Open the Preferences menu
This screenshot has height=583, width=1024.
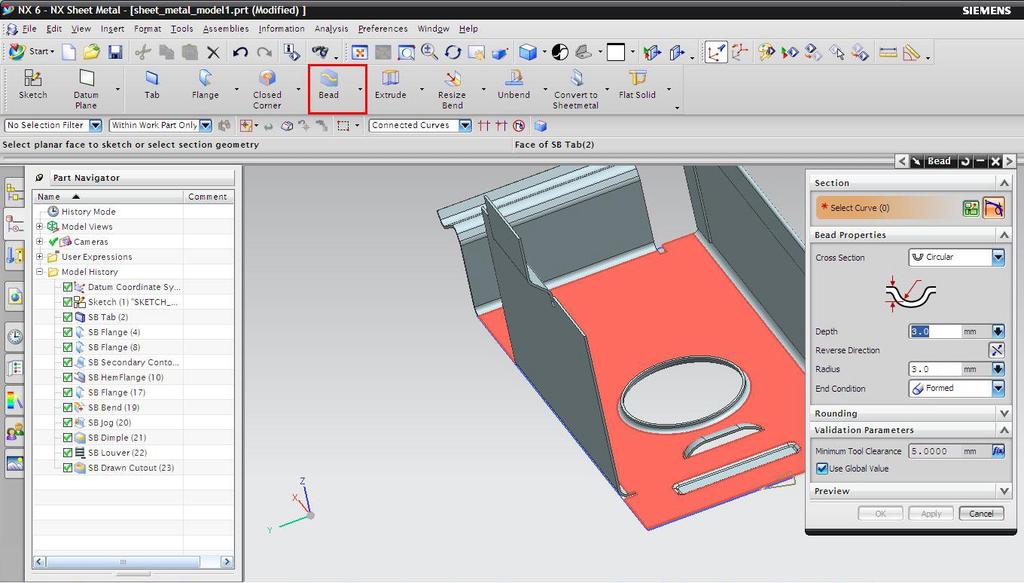(x=383, y=29)
